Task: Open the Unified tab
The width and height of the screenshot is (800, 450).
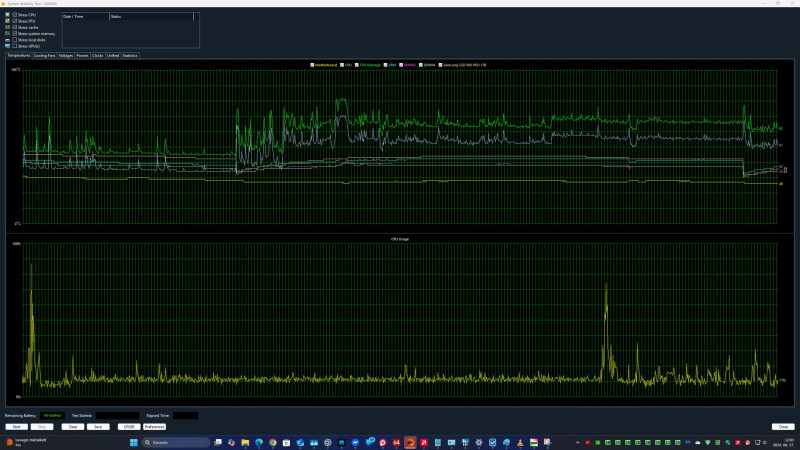Action: point(113,55)
